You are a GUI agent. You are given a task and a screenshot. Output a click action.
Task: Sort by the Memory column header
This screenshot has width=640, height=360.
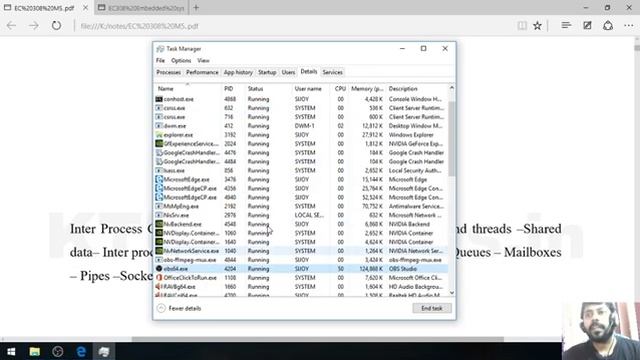tap(367, 89)
